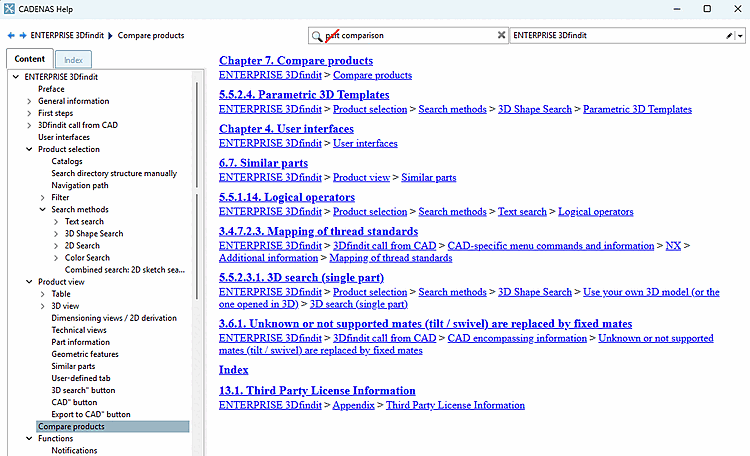The image size is (750, 456).
Task: Follow the NX breadcrumb link
Action: [673, 245]
